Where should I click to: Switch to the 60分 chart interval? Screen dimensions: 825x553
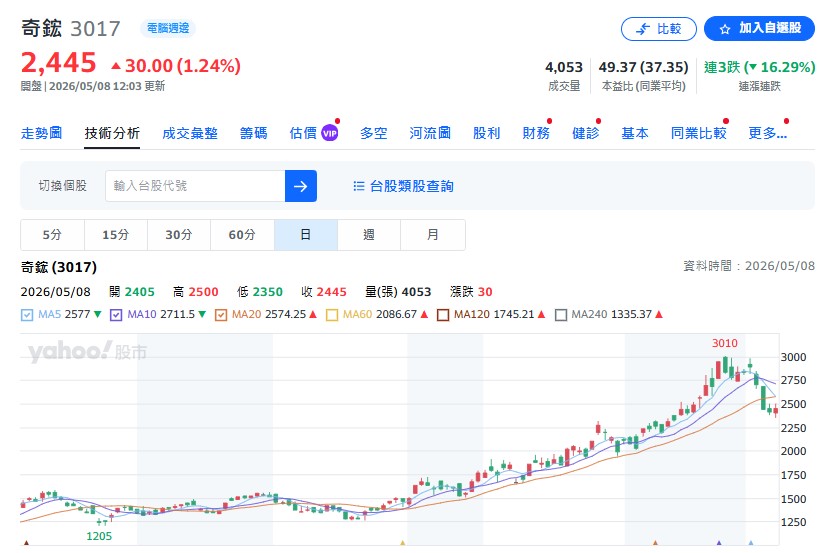[x=242, y=235]
